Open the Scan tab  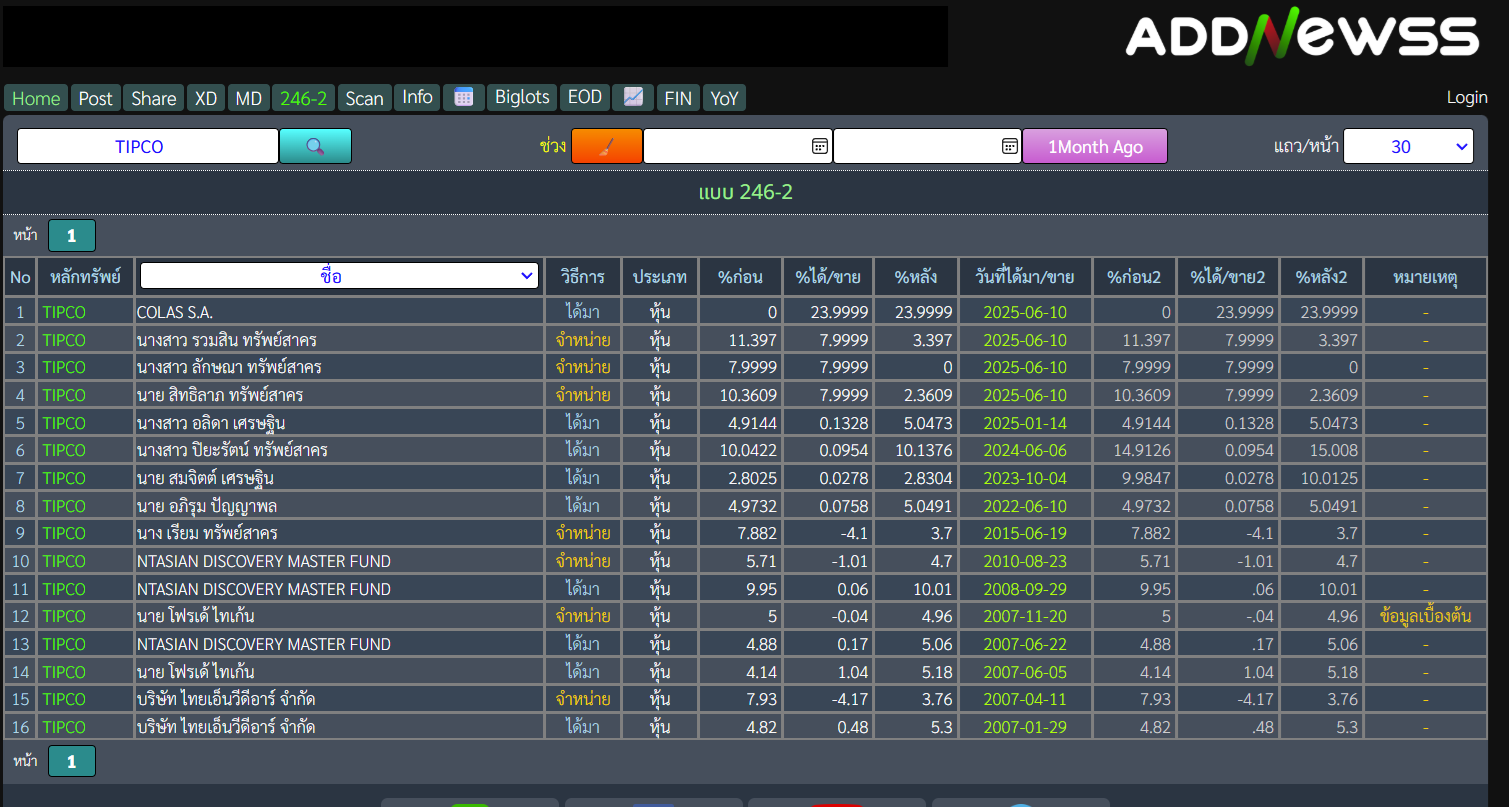pyautogui.click(x=364, y=98)
